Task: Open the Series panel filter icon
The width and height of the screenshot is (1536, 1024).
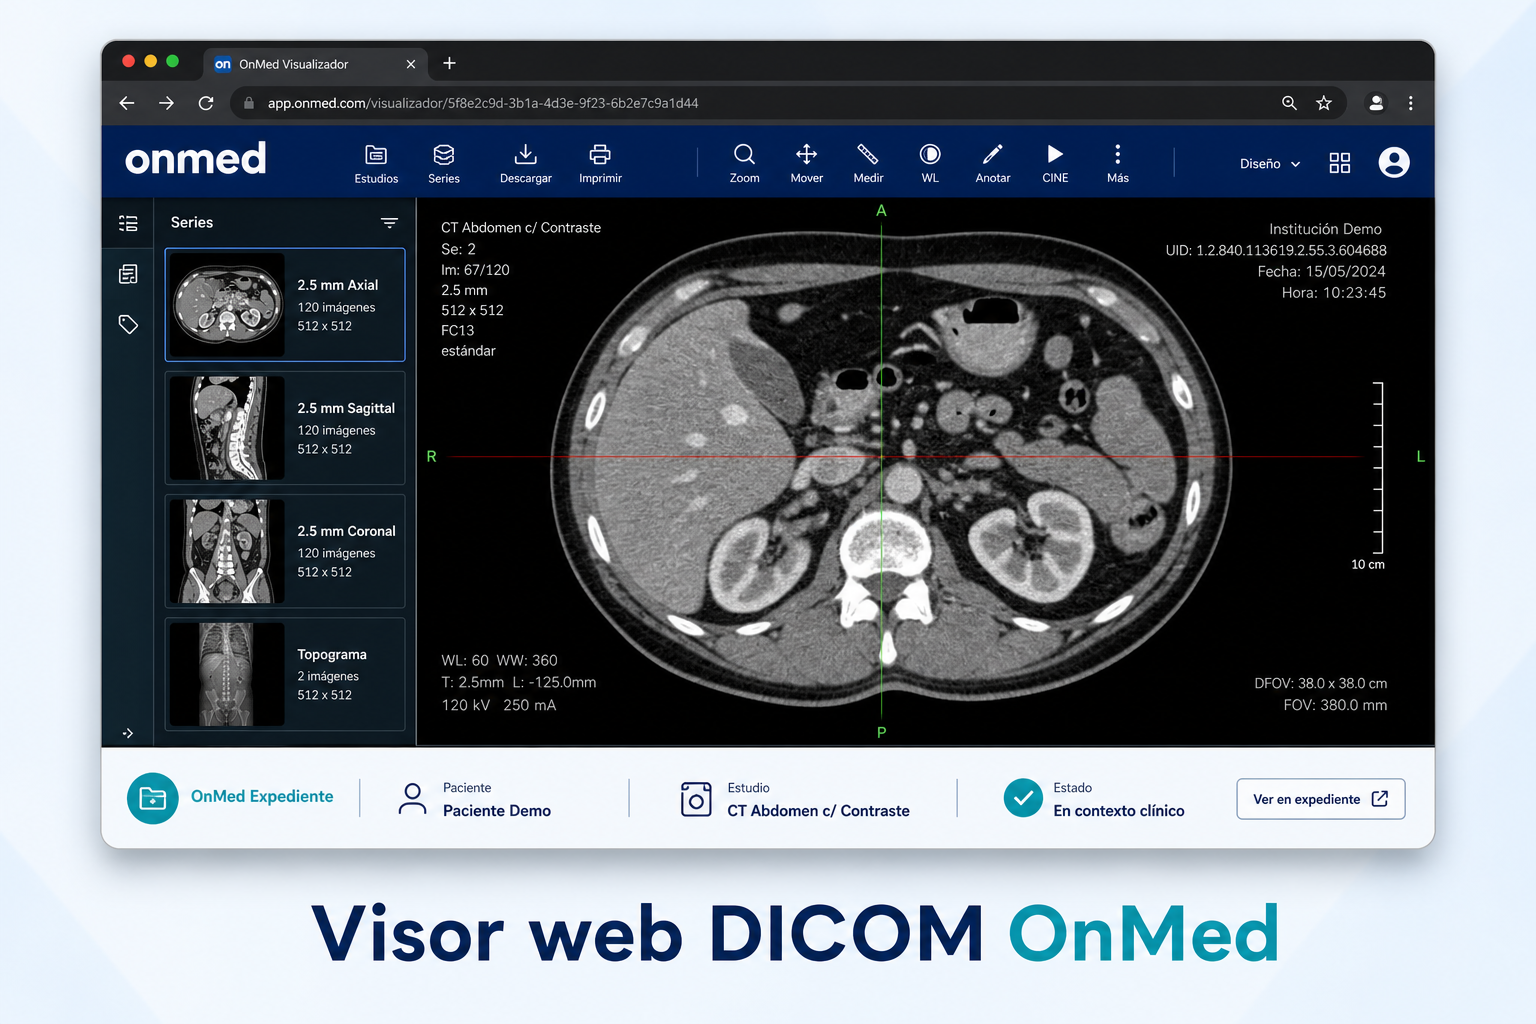Action: coord(389,223)
